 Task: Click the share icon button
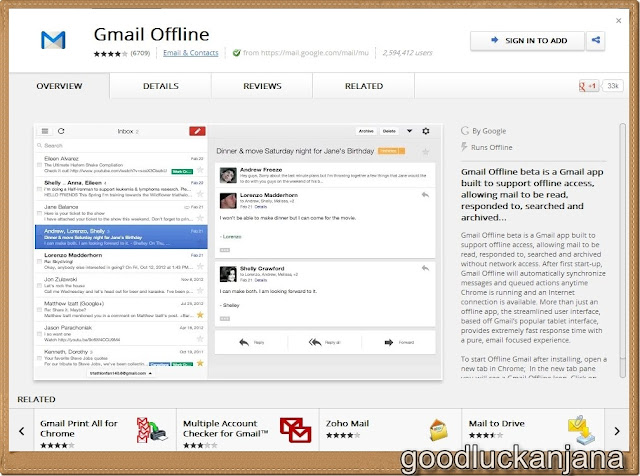(596, 40)
